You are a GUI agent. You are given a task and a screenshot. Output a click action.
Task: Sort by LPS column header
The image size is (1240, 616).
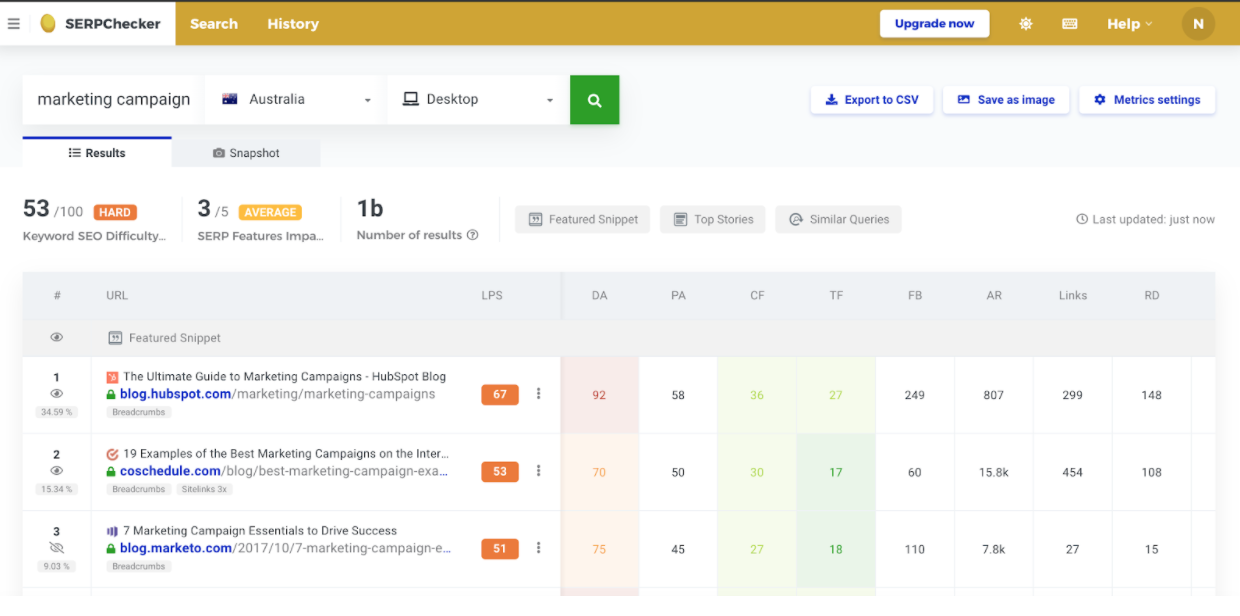click(x=491, y=296)
